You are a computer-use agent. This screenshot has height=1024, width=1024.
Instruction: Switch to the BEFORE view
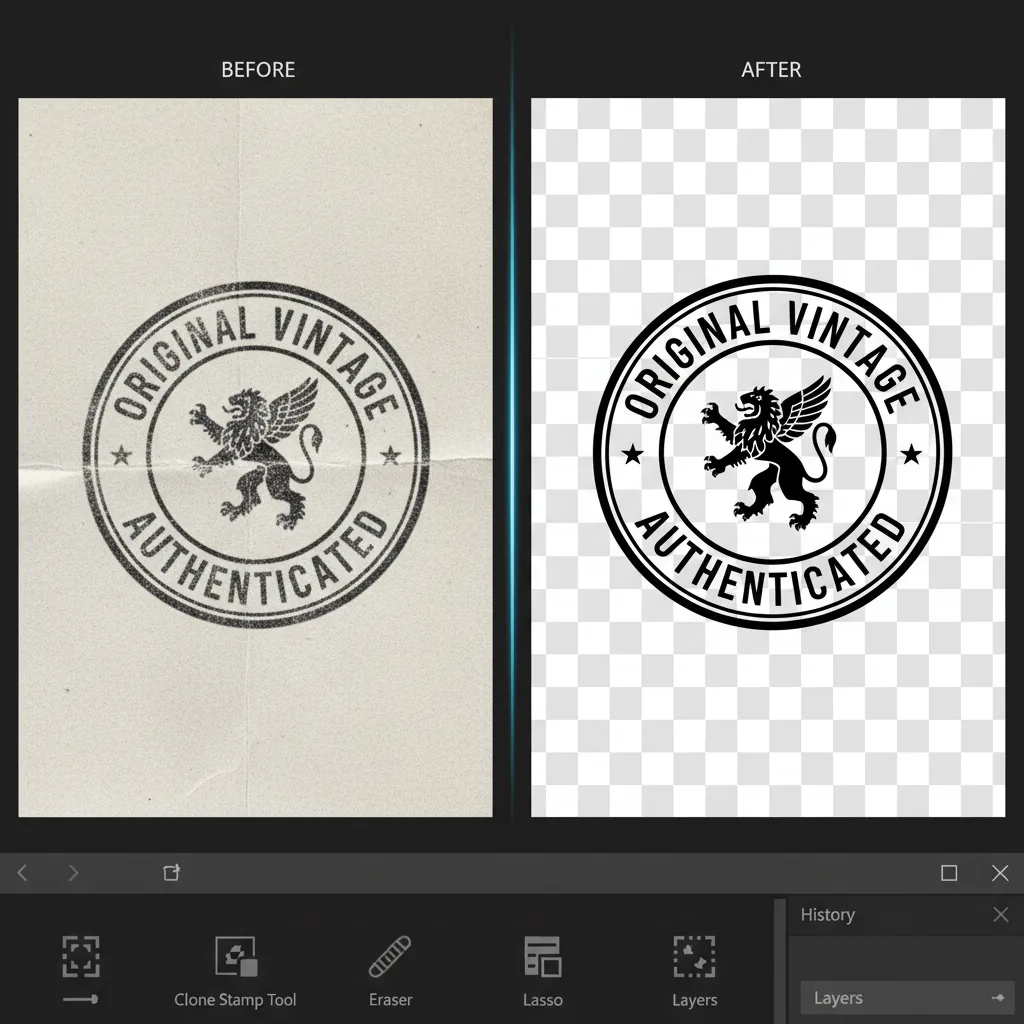point(257,69)
